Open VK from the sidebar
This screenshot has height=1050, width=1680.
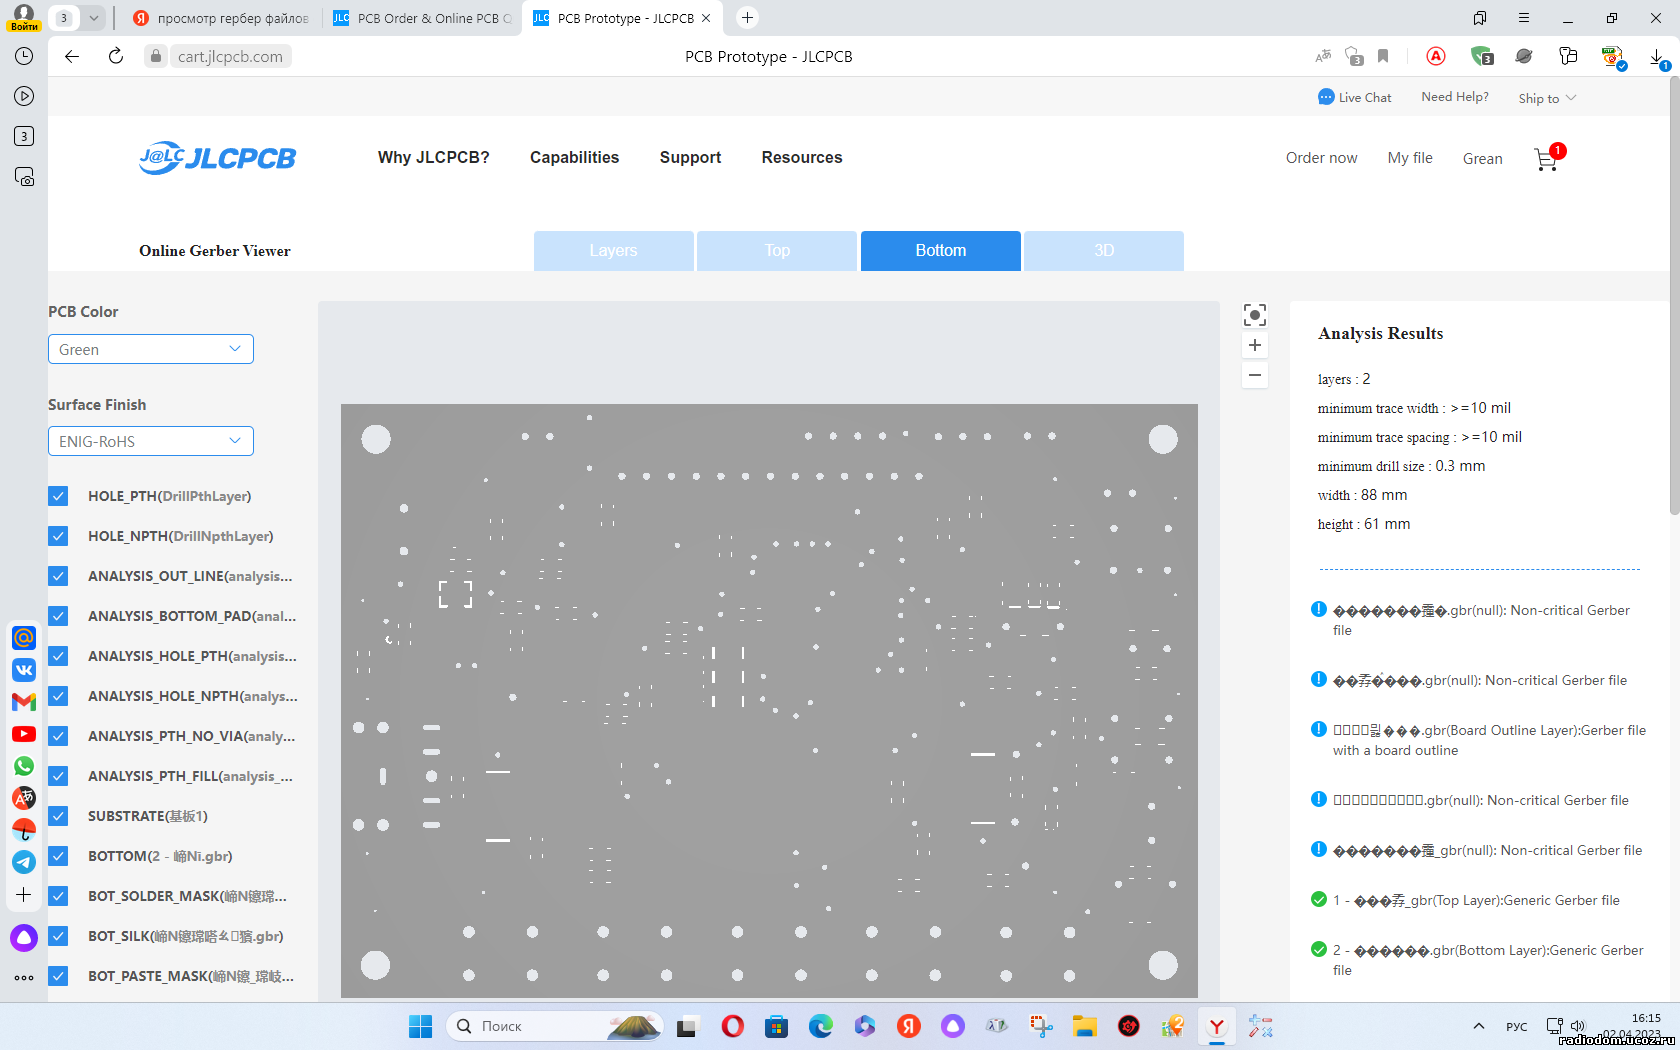point(24,670)
